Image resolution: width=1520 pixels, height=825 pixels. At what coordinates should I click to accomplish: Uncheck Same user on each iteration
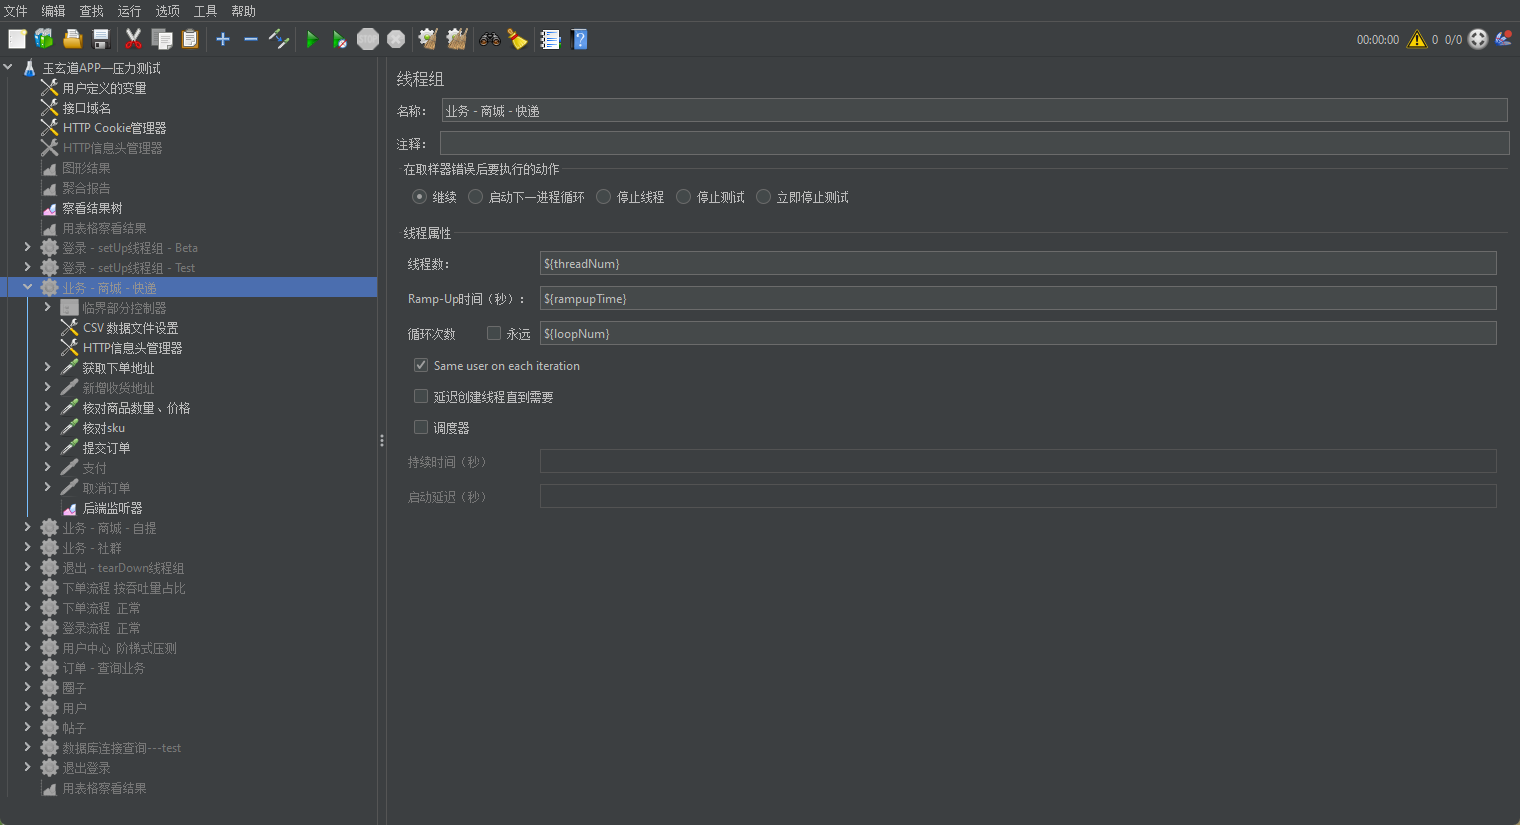click(x=421, y=366)
